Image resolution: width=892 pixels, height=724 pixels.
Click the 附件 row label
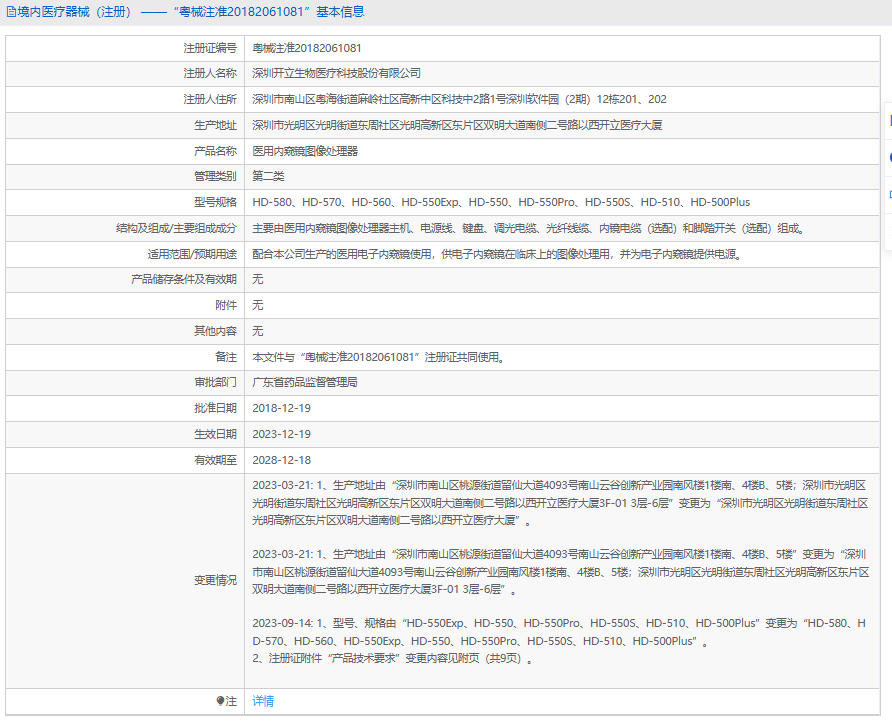point(226,305)
